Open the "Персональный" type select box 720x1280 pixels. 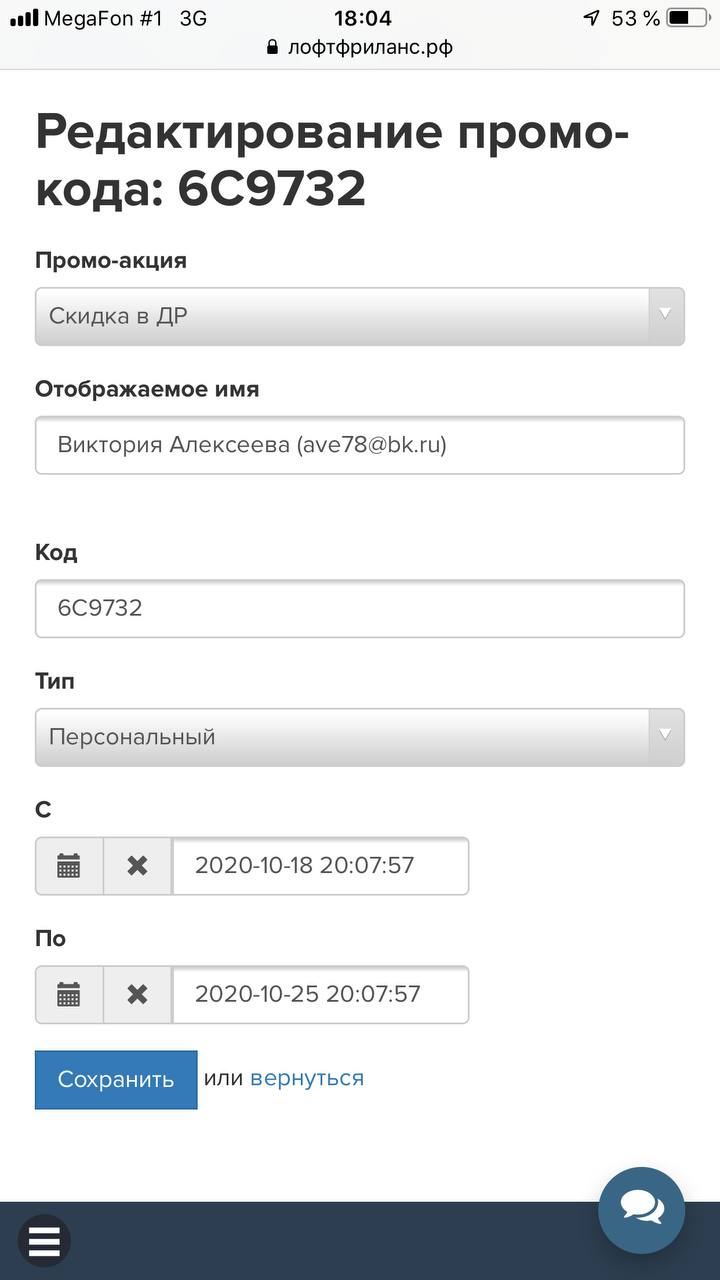[x=360, y=738]
